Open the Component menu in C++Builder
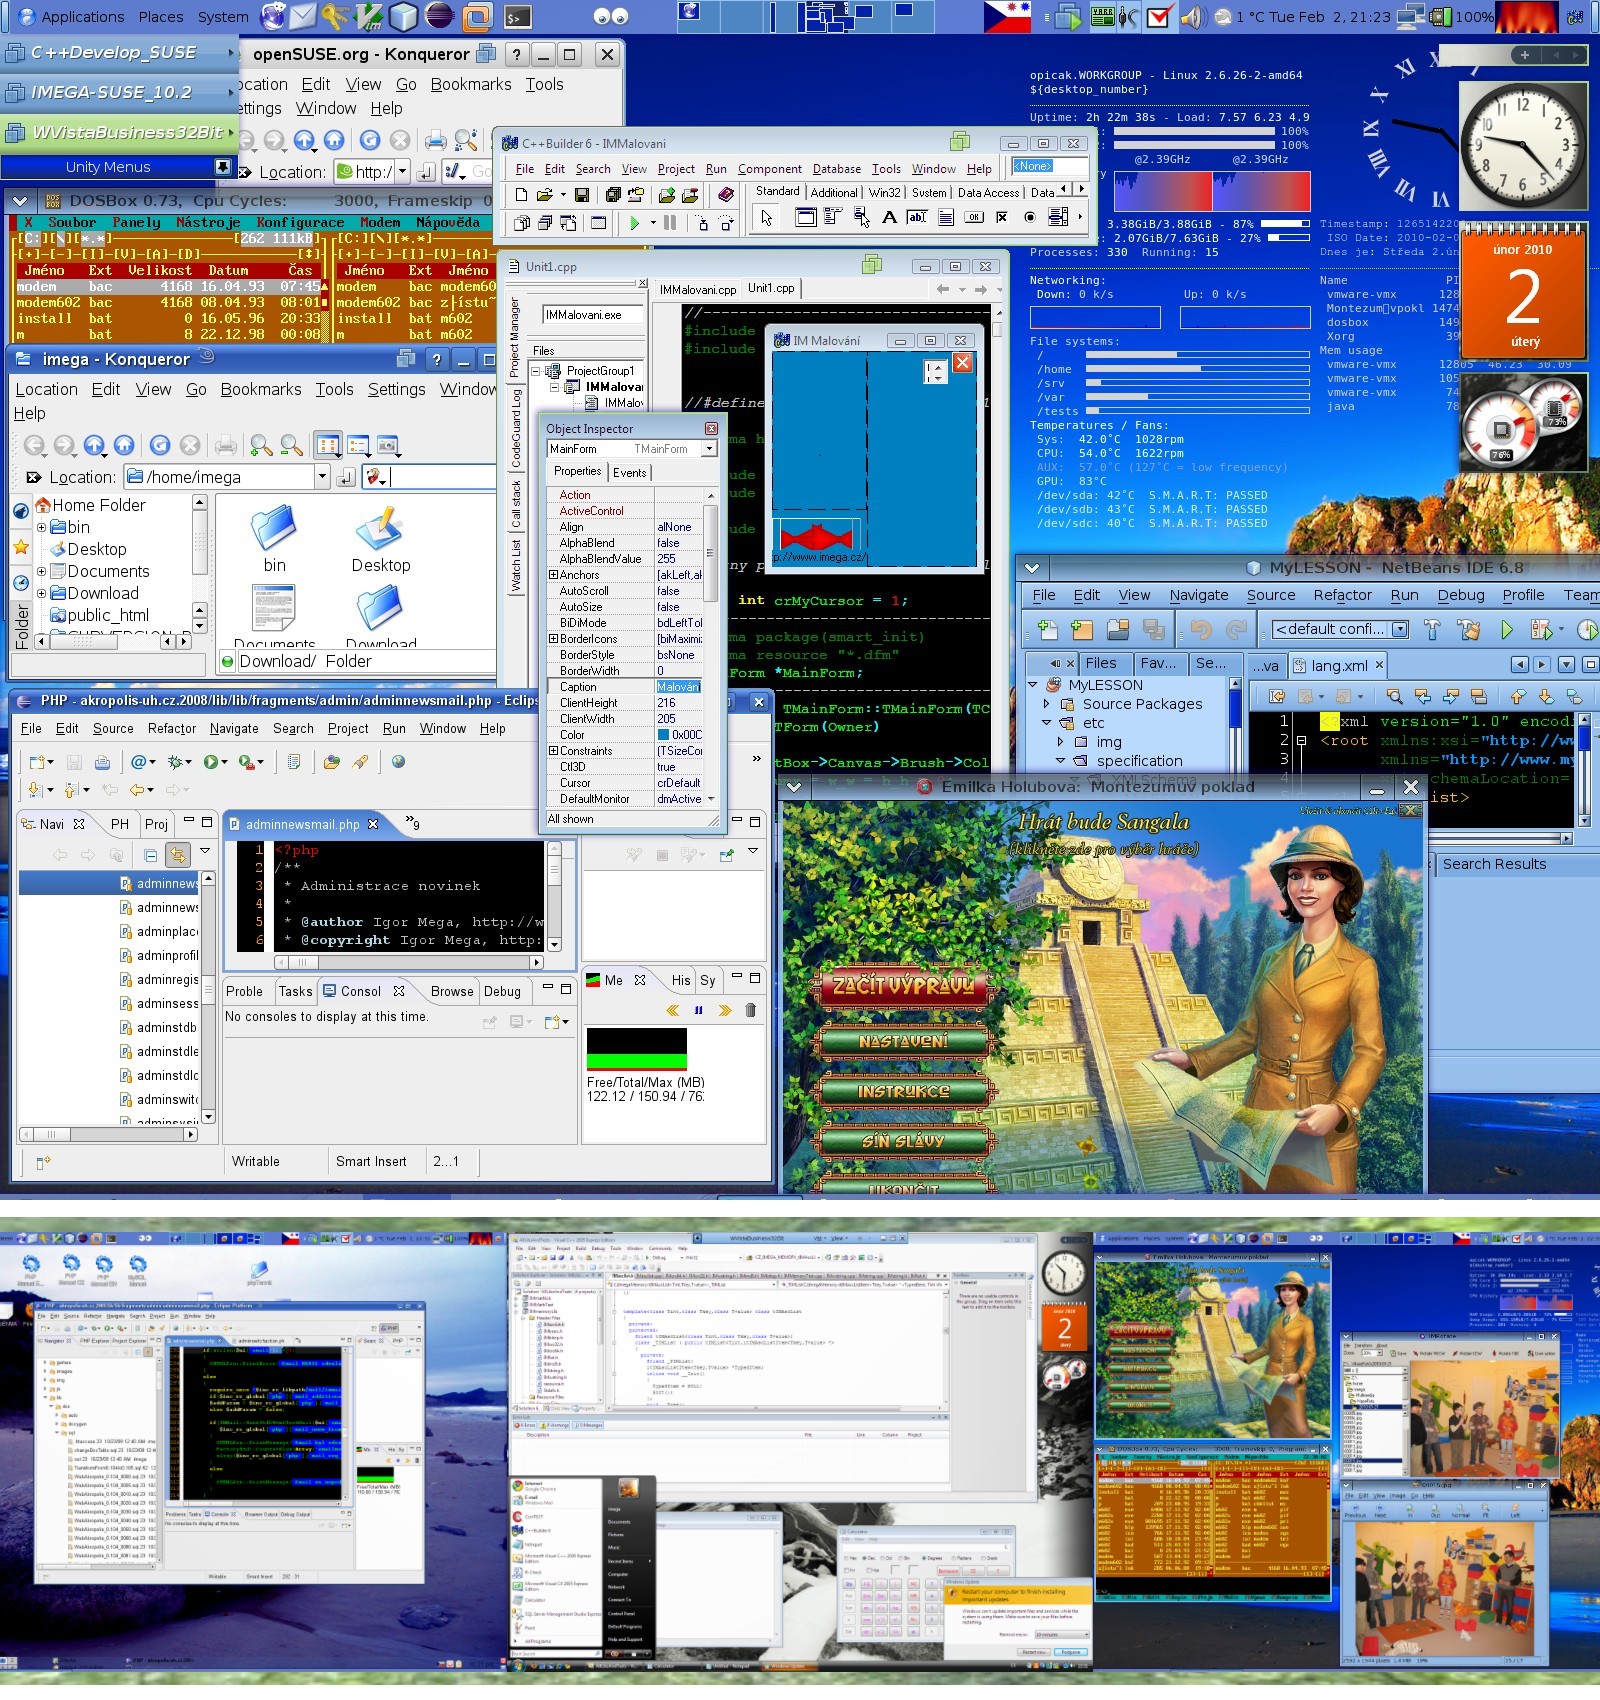The width and height of the screenshot is (1600, 1700). pos(769,169)
